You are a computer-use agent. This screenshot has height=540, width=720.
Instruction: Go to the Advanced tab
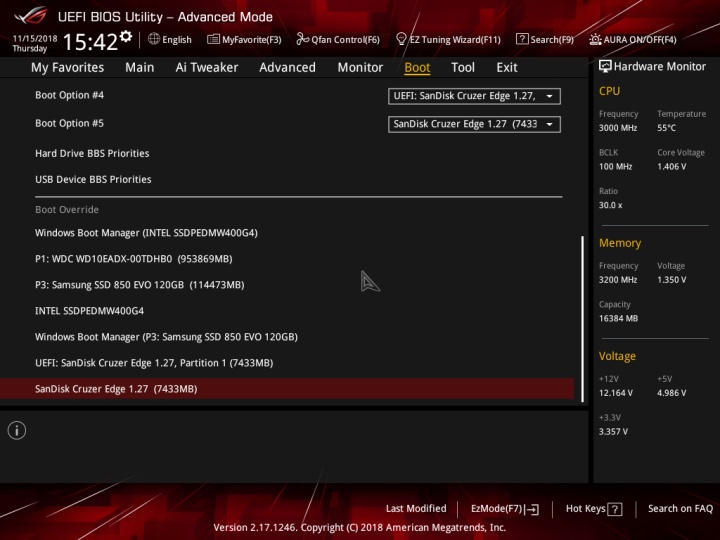[x=287, y=68]
